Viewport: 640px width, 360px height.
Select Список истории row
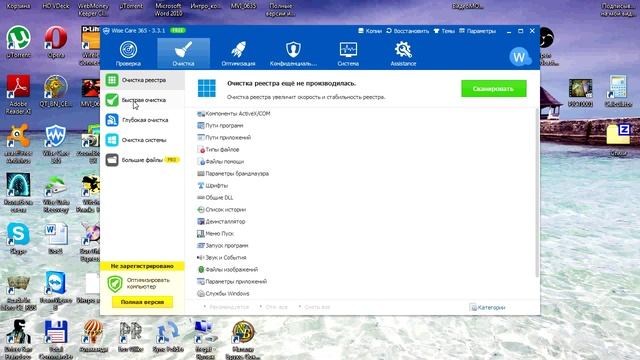pyautogui.click(x=222, y=209)
